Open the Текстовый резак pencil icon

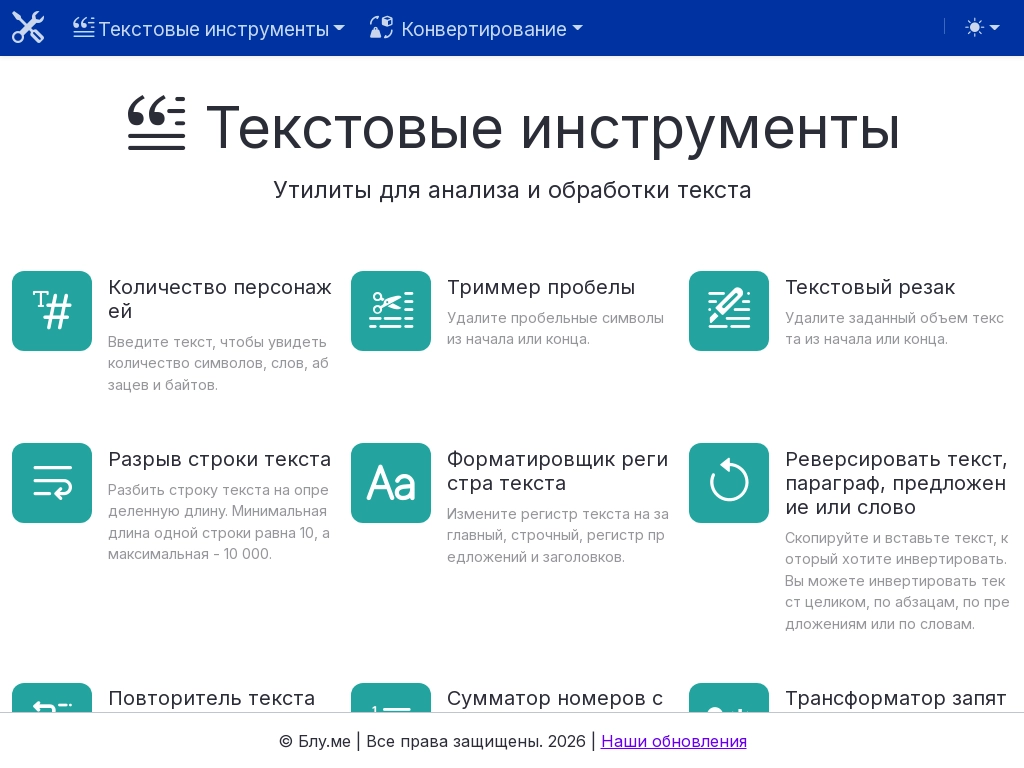(x=729, y=311)
